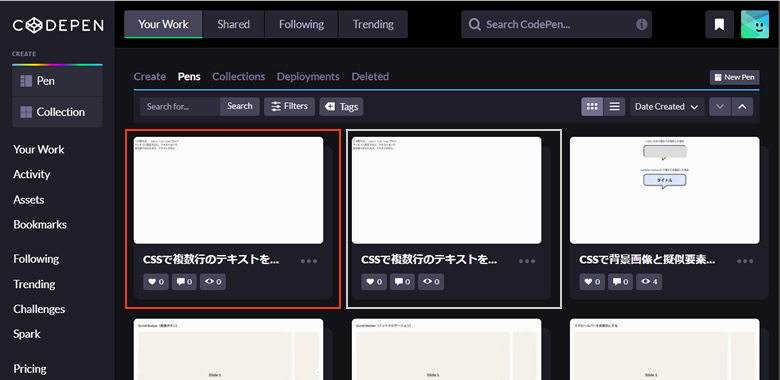This screenshot has width=780, height=380.
Task: Open the bookmark icon in the header
Action: click(719, 24)
